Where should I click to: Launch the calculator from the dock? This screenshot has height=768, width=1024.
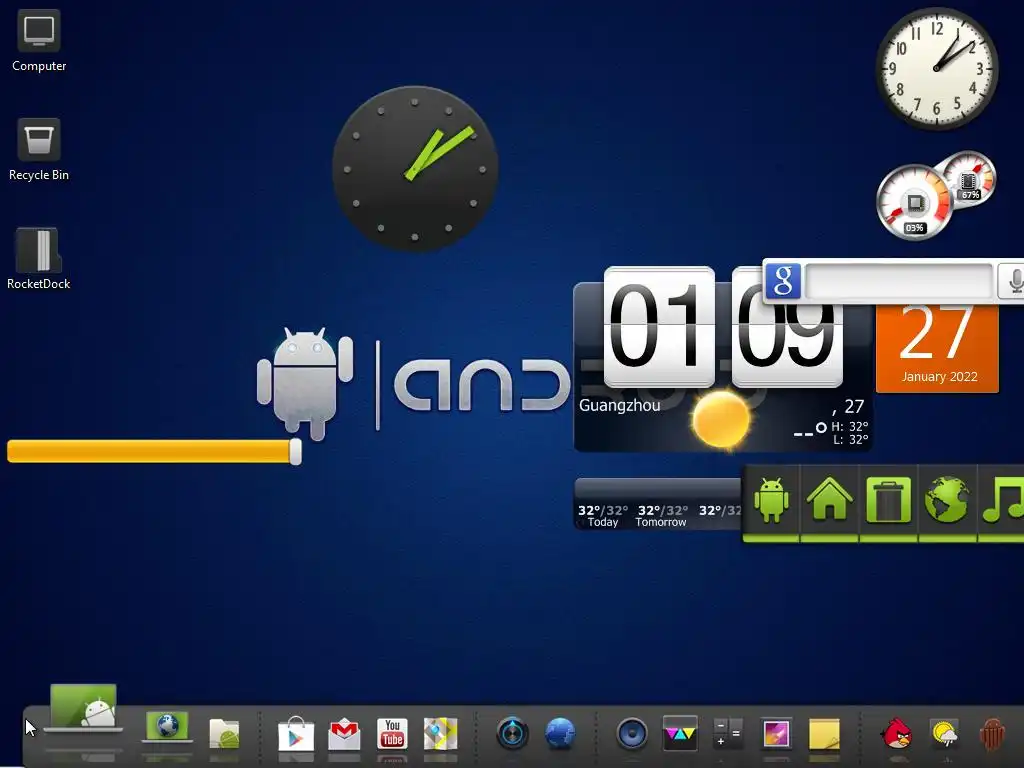click(x=728, y=733)
